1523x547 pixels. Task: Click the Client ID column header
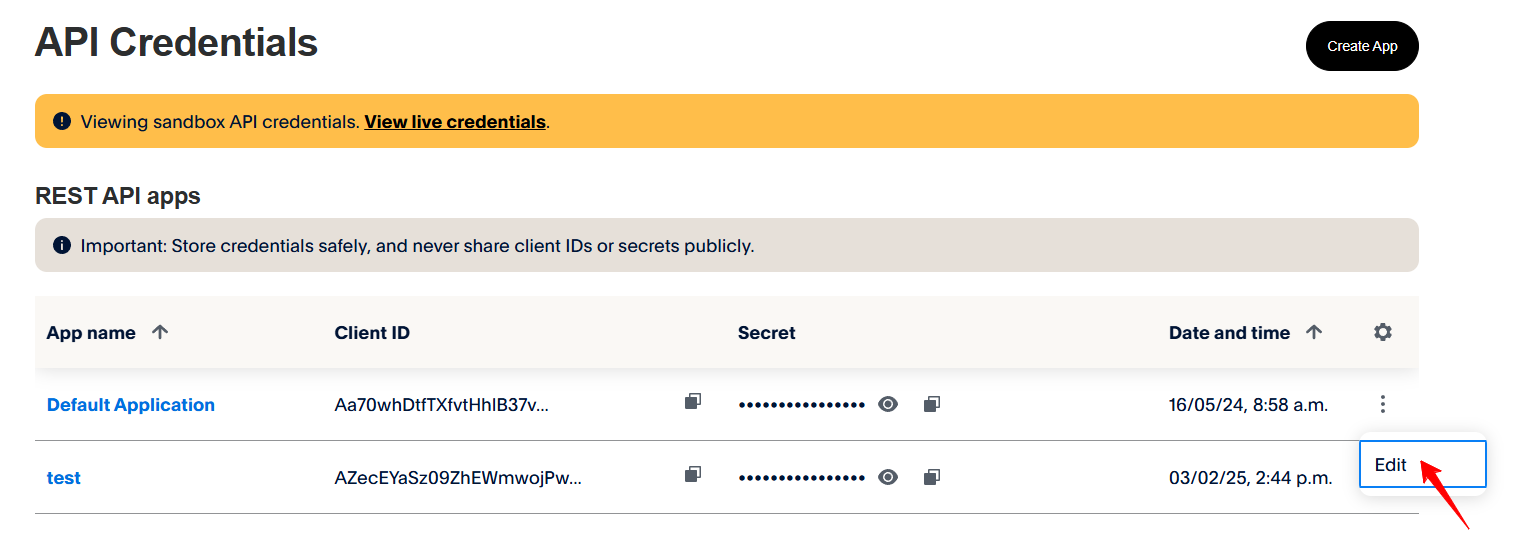pos(372,333)
